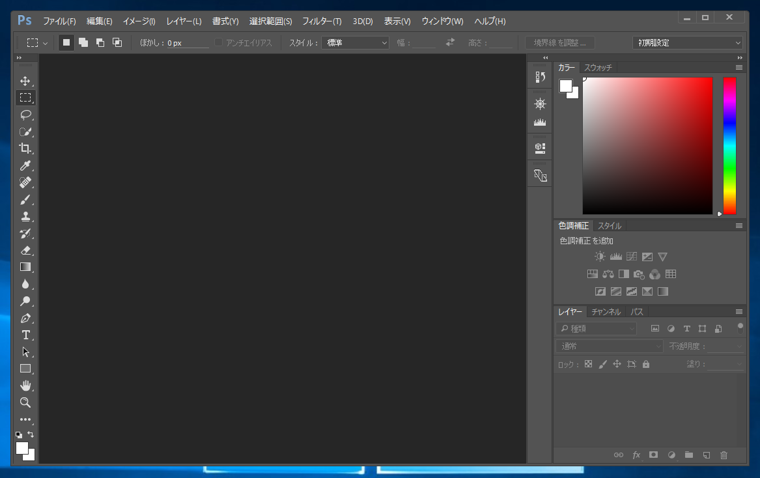
Task: Open the イメージ(I) menu
Action: pyautogui.click(x=139, y=21)
